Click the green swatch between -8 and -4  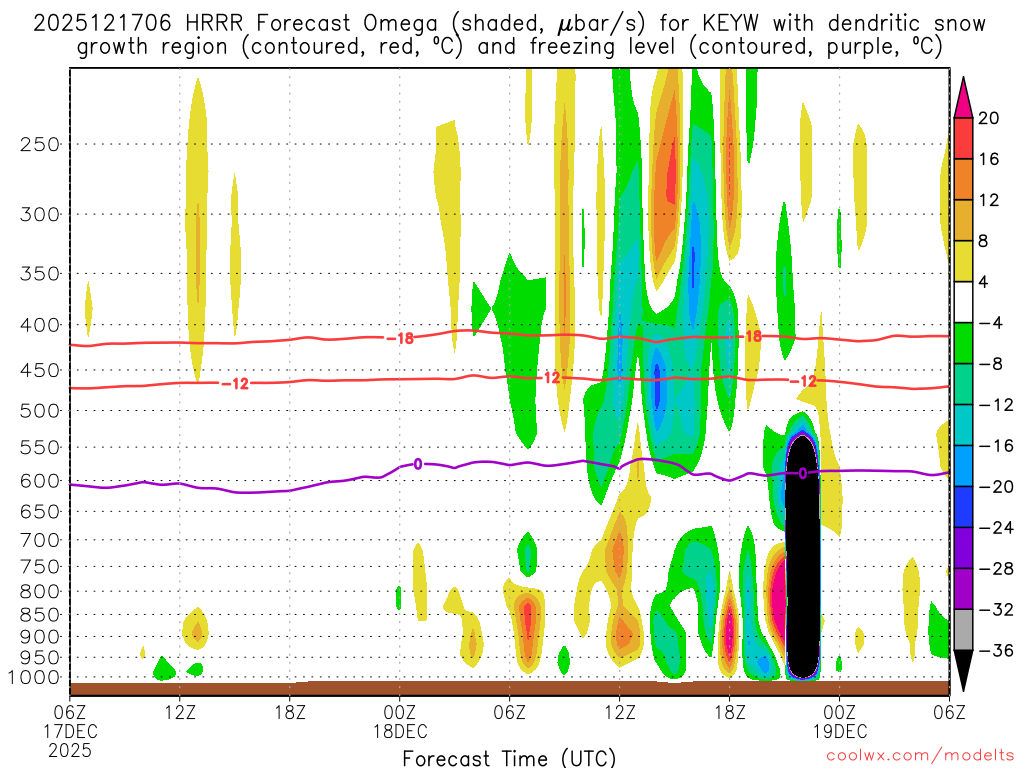tap(963, 343)
